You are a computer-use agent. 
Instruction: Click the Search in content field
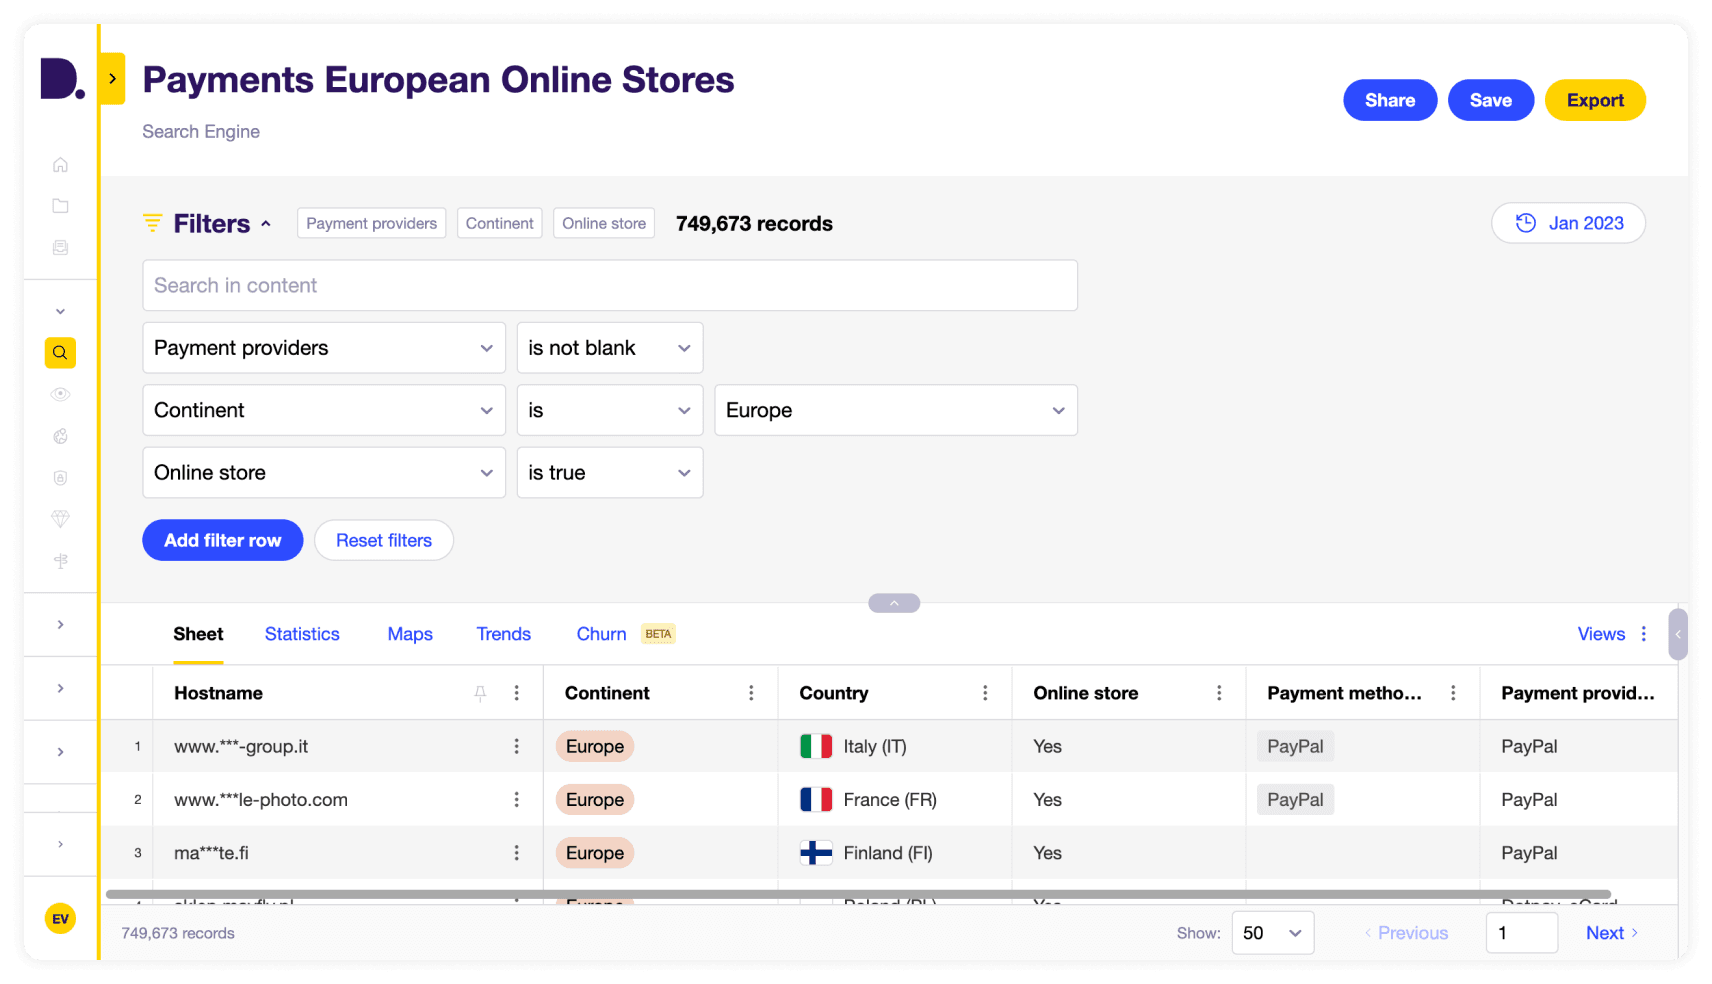pos(610,285)
